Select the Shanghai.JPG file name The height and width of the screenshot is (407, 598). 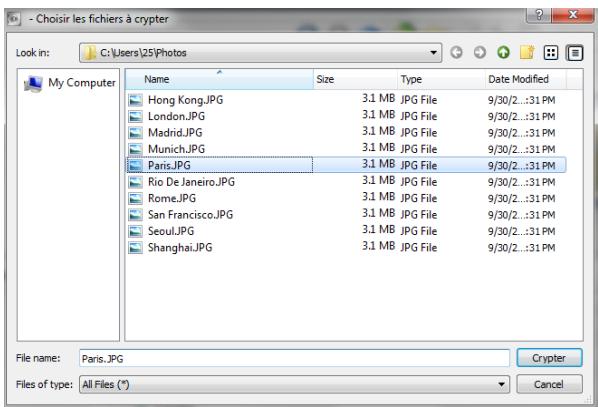[x=180, y=248]
